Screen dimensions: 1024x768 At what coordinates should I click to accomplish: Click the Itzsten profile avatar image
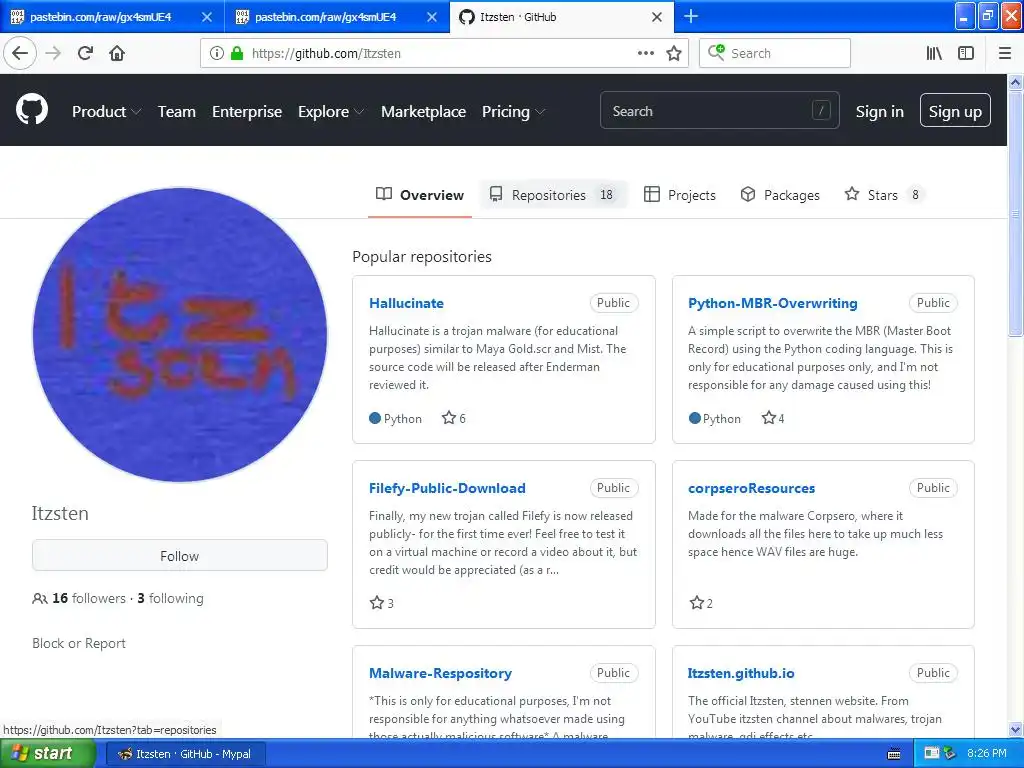coord(180,334)
